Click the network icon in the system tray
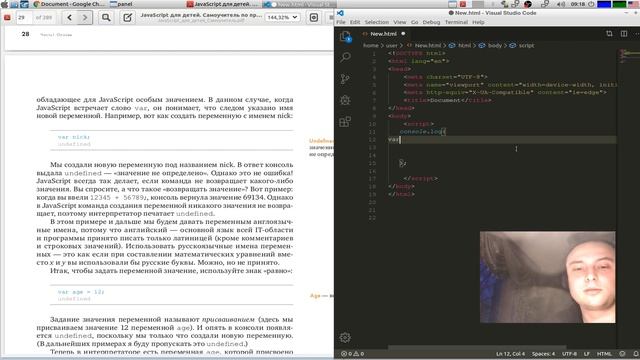 (545, 4)
